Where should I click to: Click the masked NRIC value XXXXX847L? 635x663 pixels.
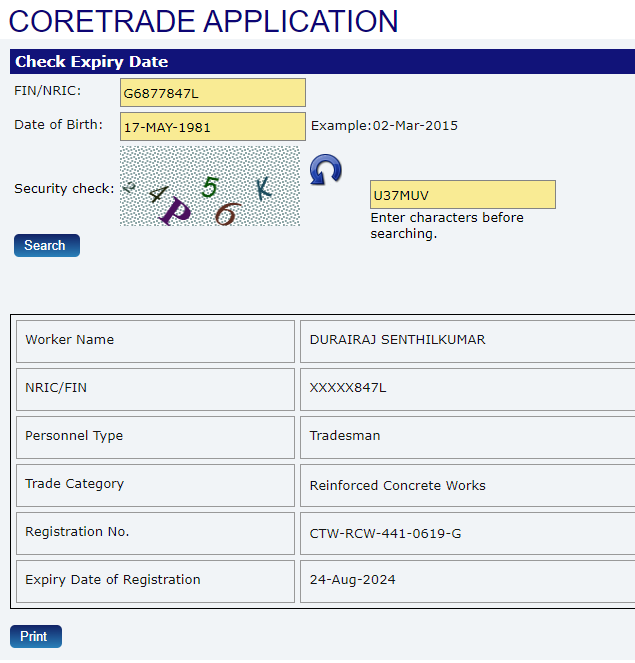pyautogui.click(x=347, y=388)
